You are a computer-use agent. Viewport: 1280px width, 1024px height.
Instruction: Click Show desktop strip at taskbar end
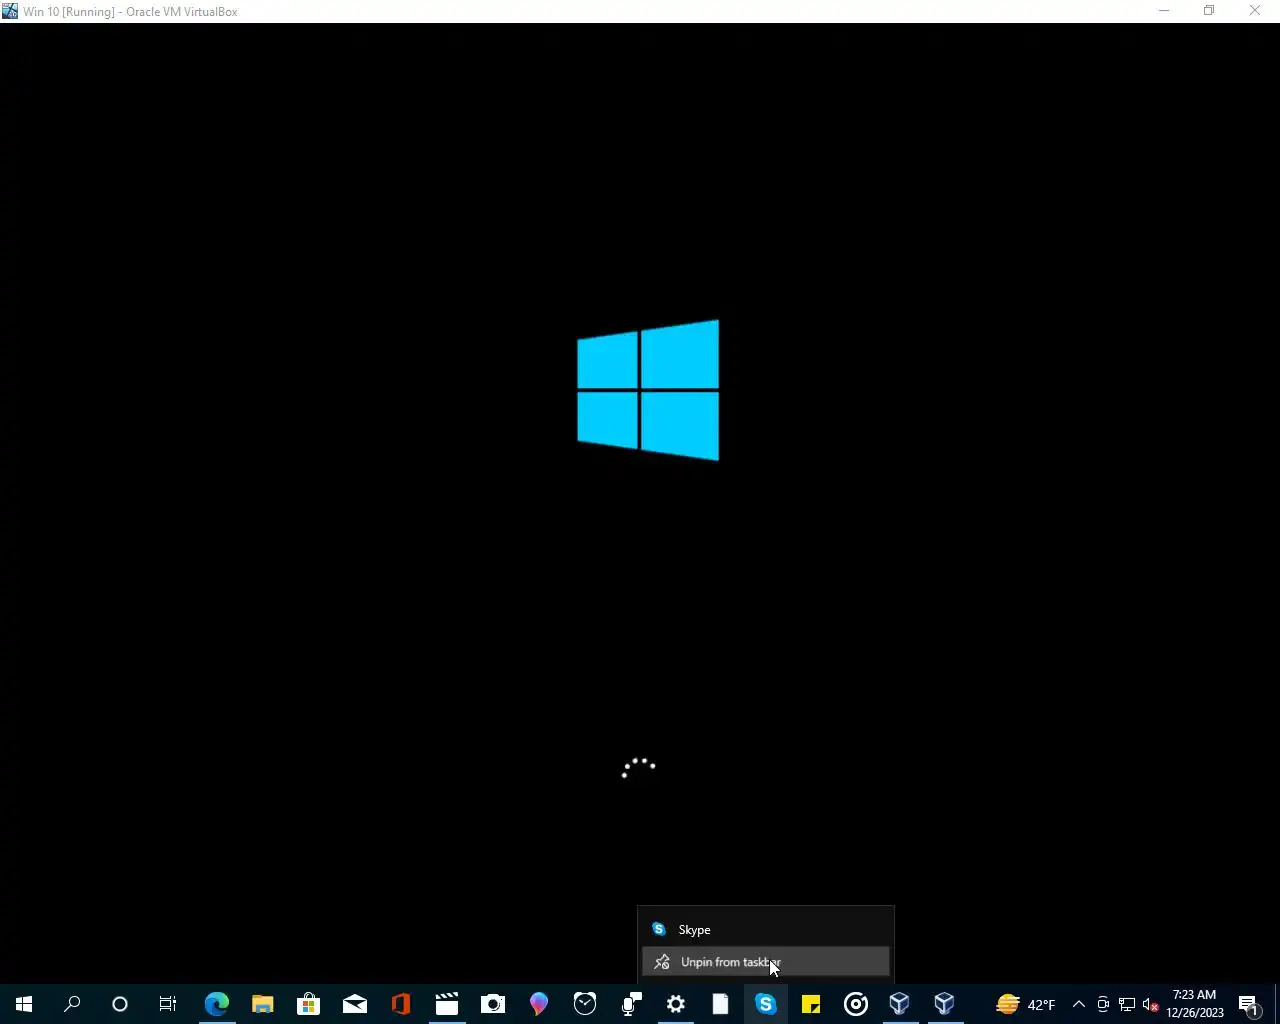click(1277, 1004)
